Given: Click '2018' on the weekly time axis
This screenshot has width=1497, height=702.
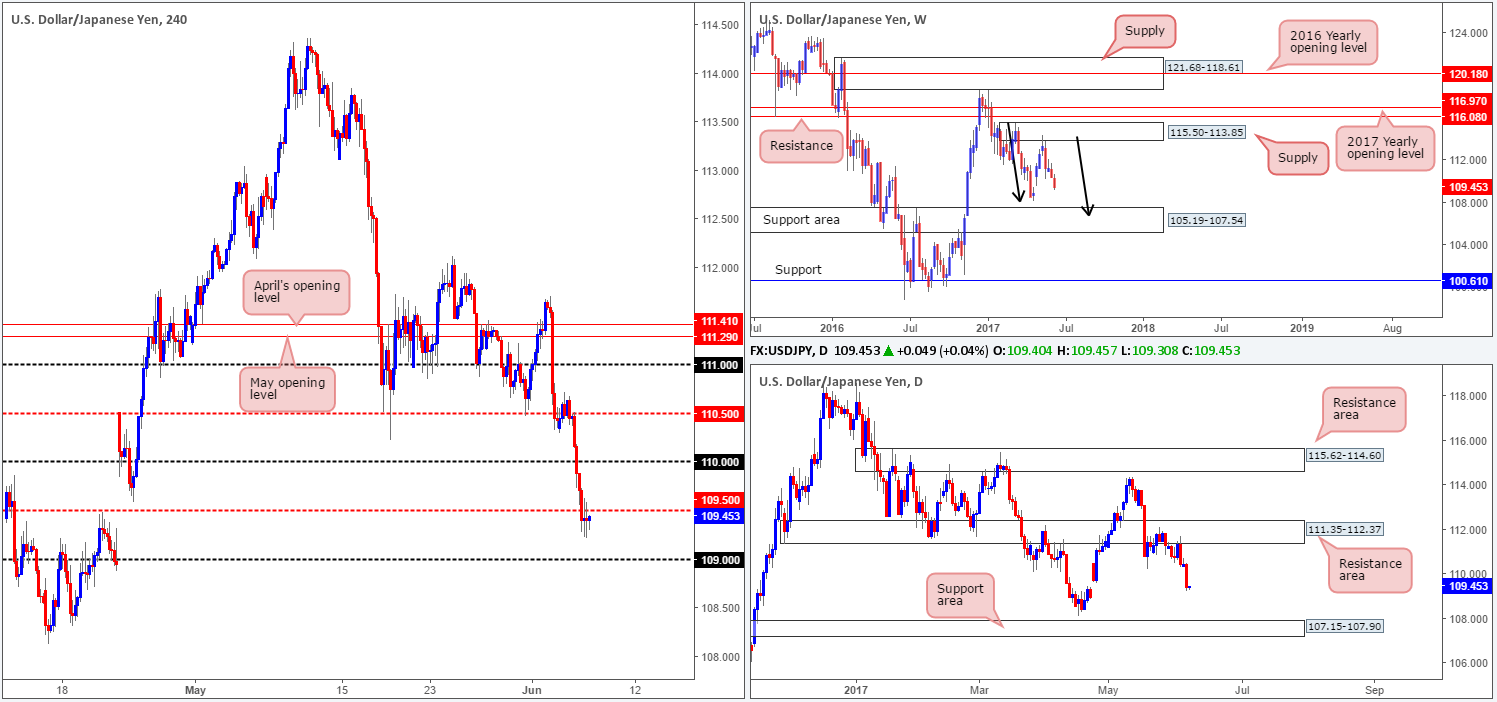Looking at the screenshot, I should 1143,327.
